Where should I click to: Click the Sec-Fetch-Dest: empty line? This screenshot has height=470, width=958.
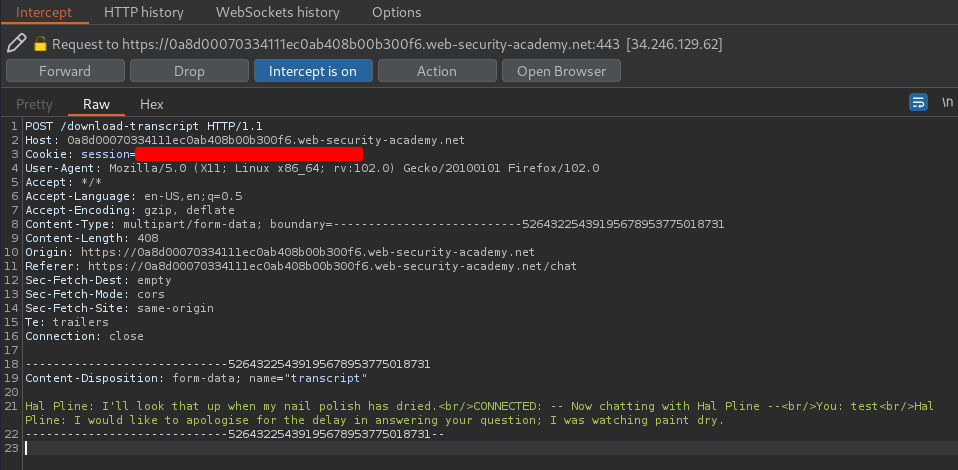(98, 281)
